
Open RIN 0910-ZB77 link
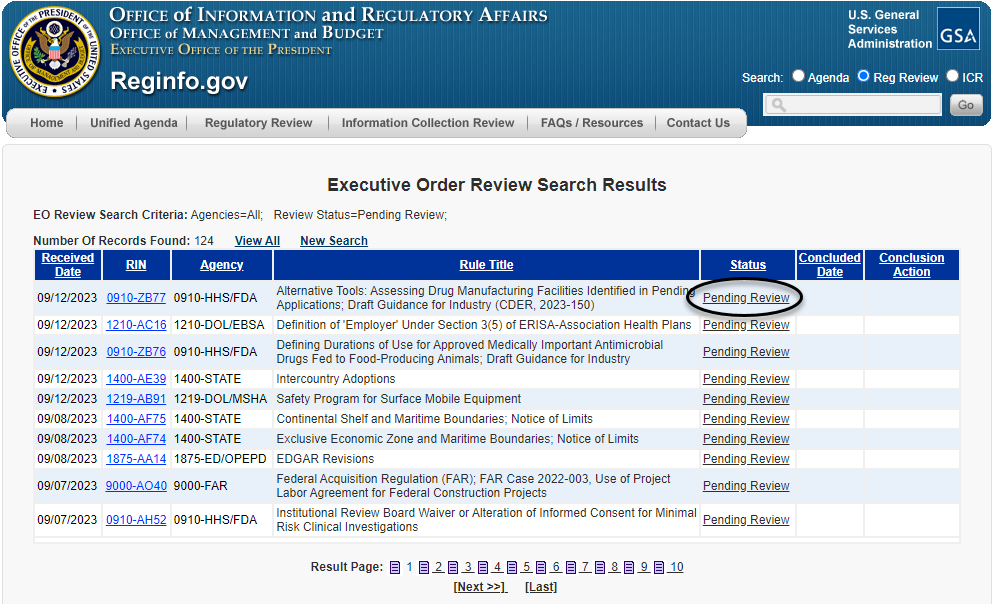pos(136,298)
